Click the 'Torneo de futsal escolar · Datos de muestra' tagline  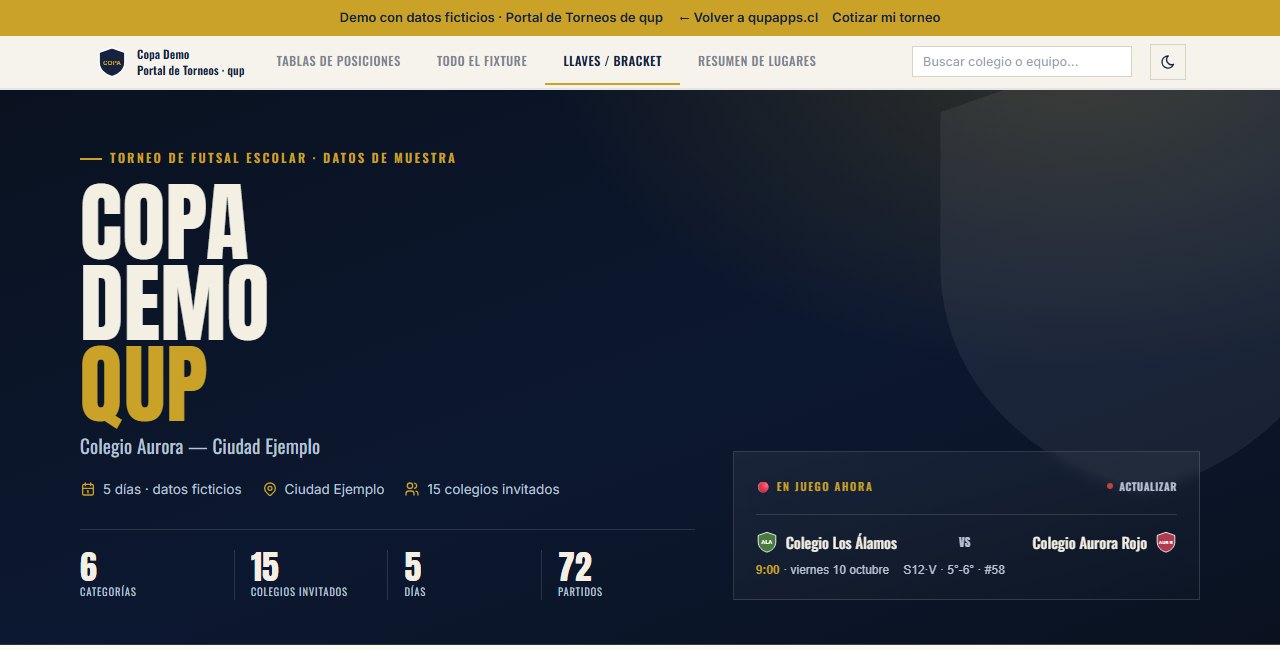point(282,158)
